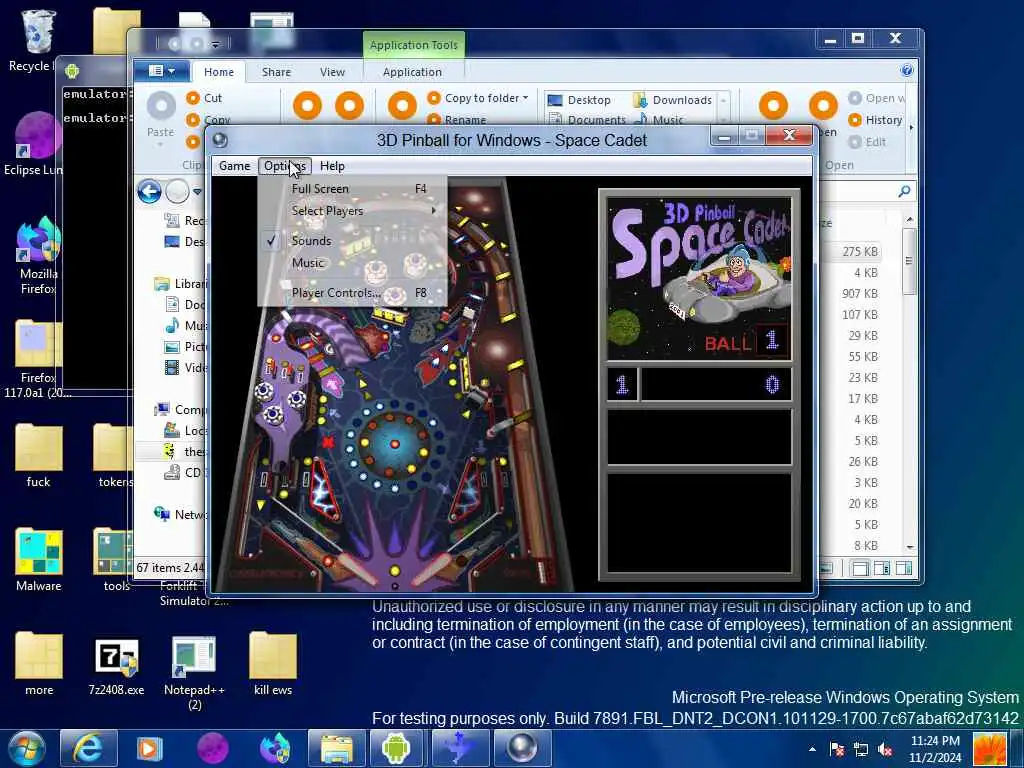Switch to the Android emulator on the taskbar
The height and width of the screenshot is (768, 1024).
[397, 748]
